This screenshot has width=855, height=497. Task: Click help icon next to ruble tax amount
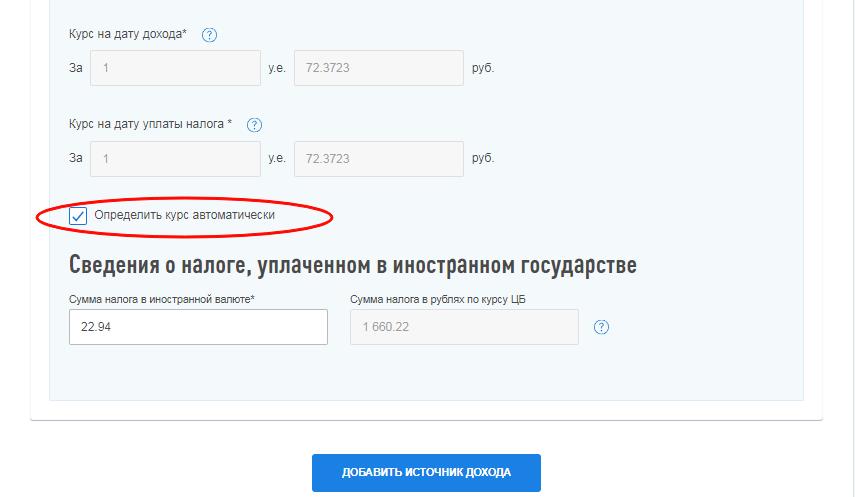pos(601,327)
